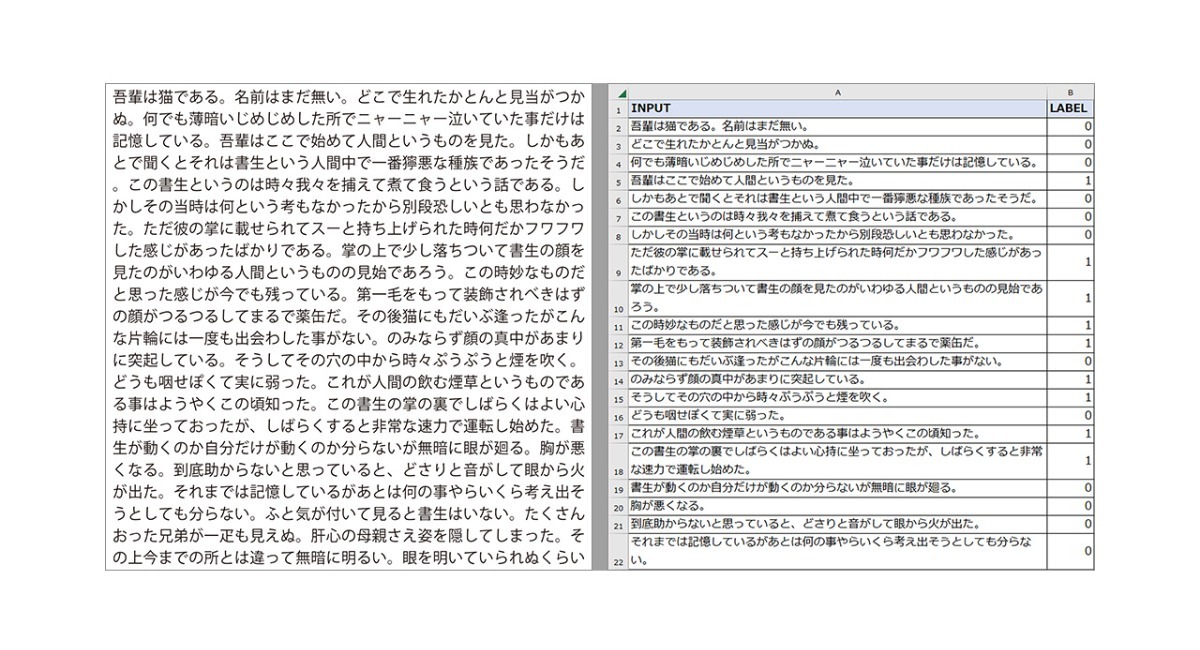
Task: Select the cell reading どこで生れたかとんと見当がつかぬ。
Action: (x=837, y=145)
